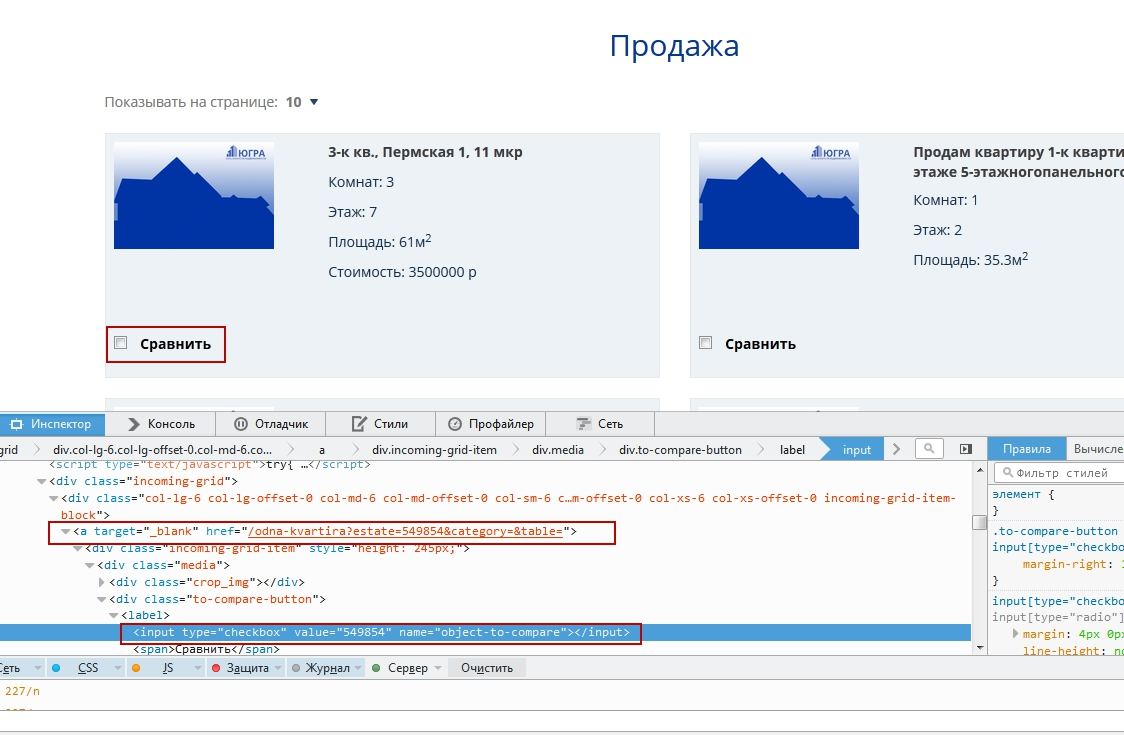1124x735 pixels.
Task: Open the JS filter dropdown arrow
Action: (x=197, y=668)
